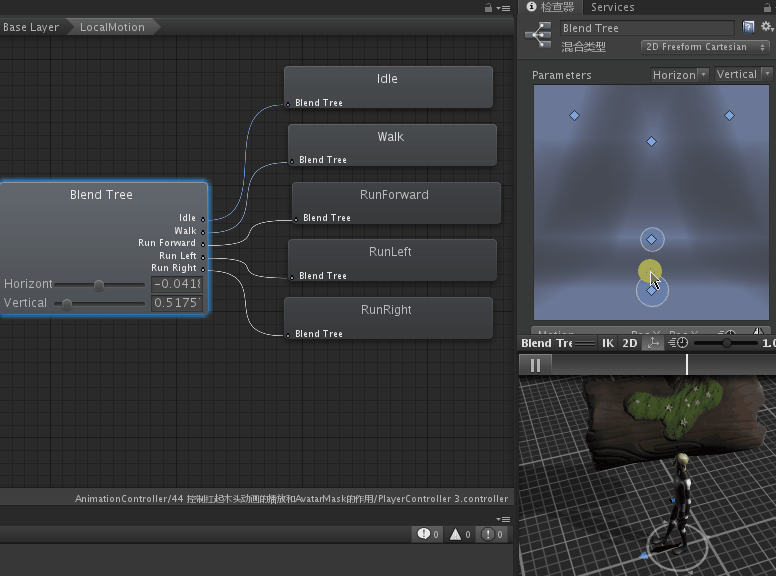Click the 混合类型 blend type label
Viewport: 776px width, 576px height.
click(583, 47)
